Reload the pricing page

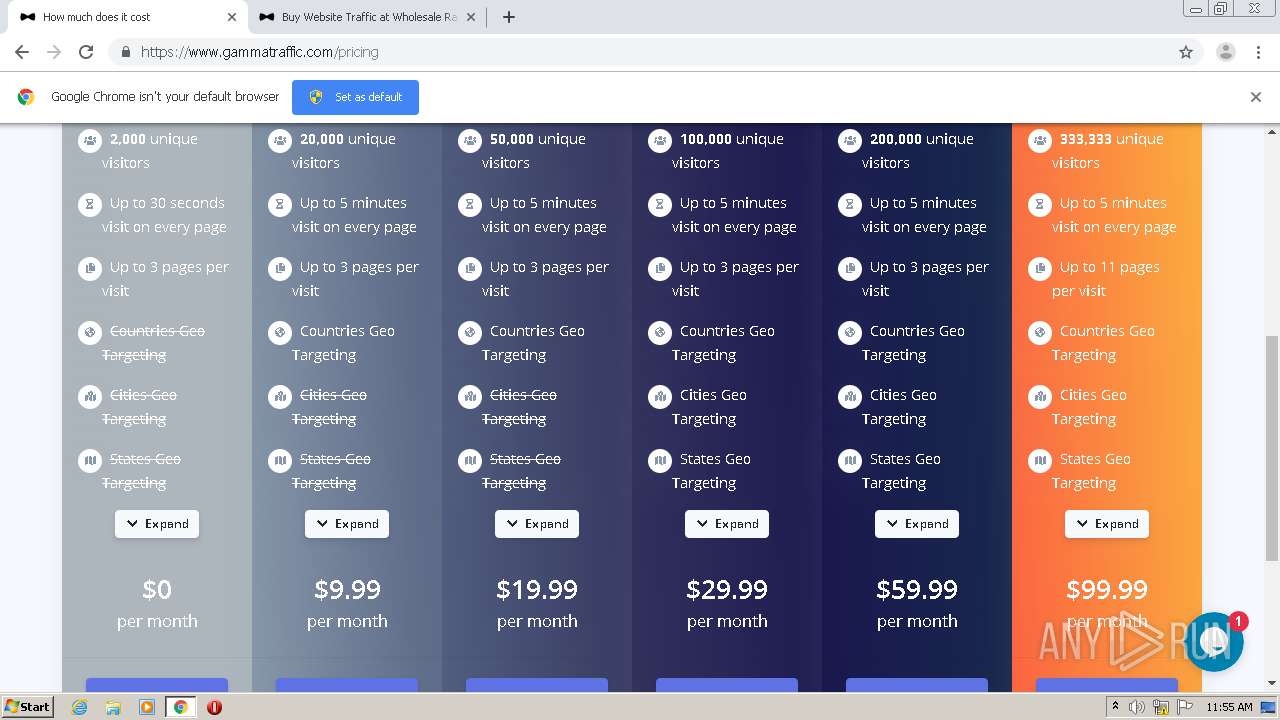[86, 52]
